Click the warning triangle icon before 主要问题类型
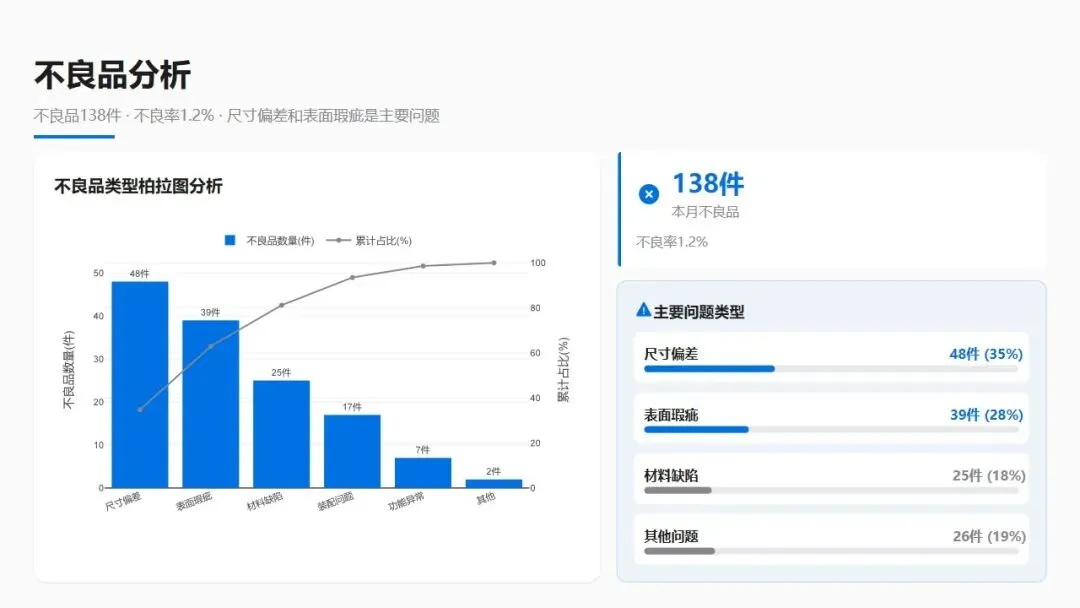Image resolution: width=1080 pixels, height=608 pixels. (x=643, y=310)
